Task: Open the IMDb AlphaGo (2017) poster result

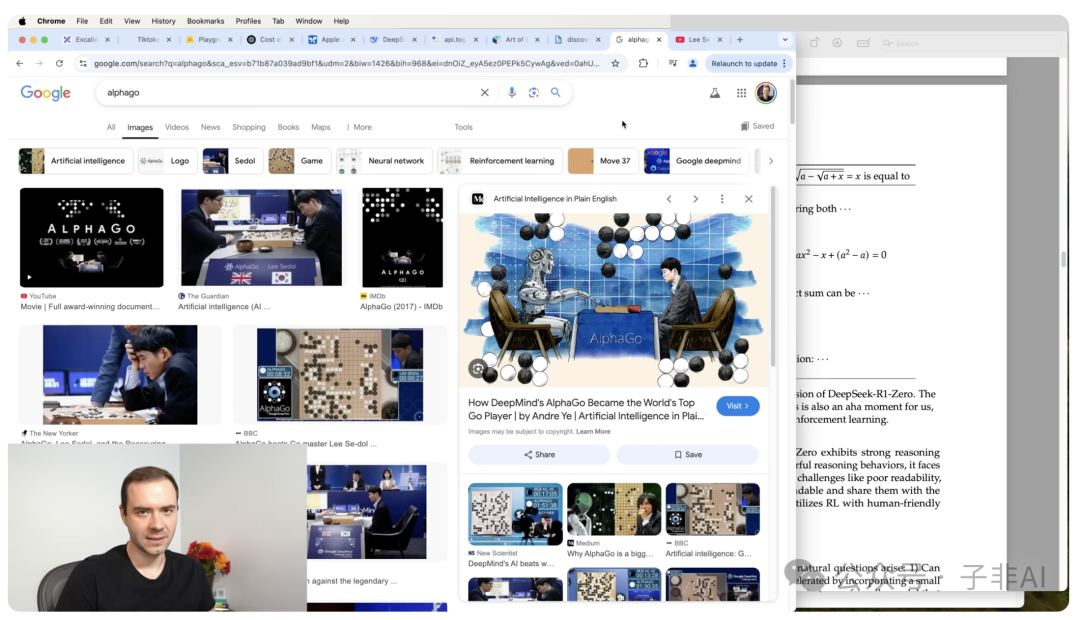Action: tap(403, 238)
